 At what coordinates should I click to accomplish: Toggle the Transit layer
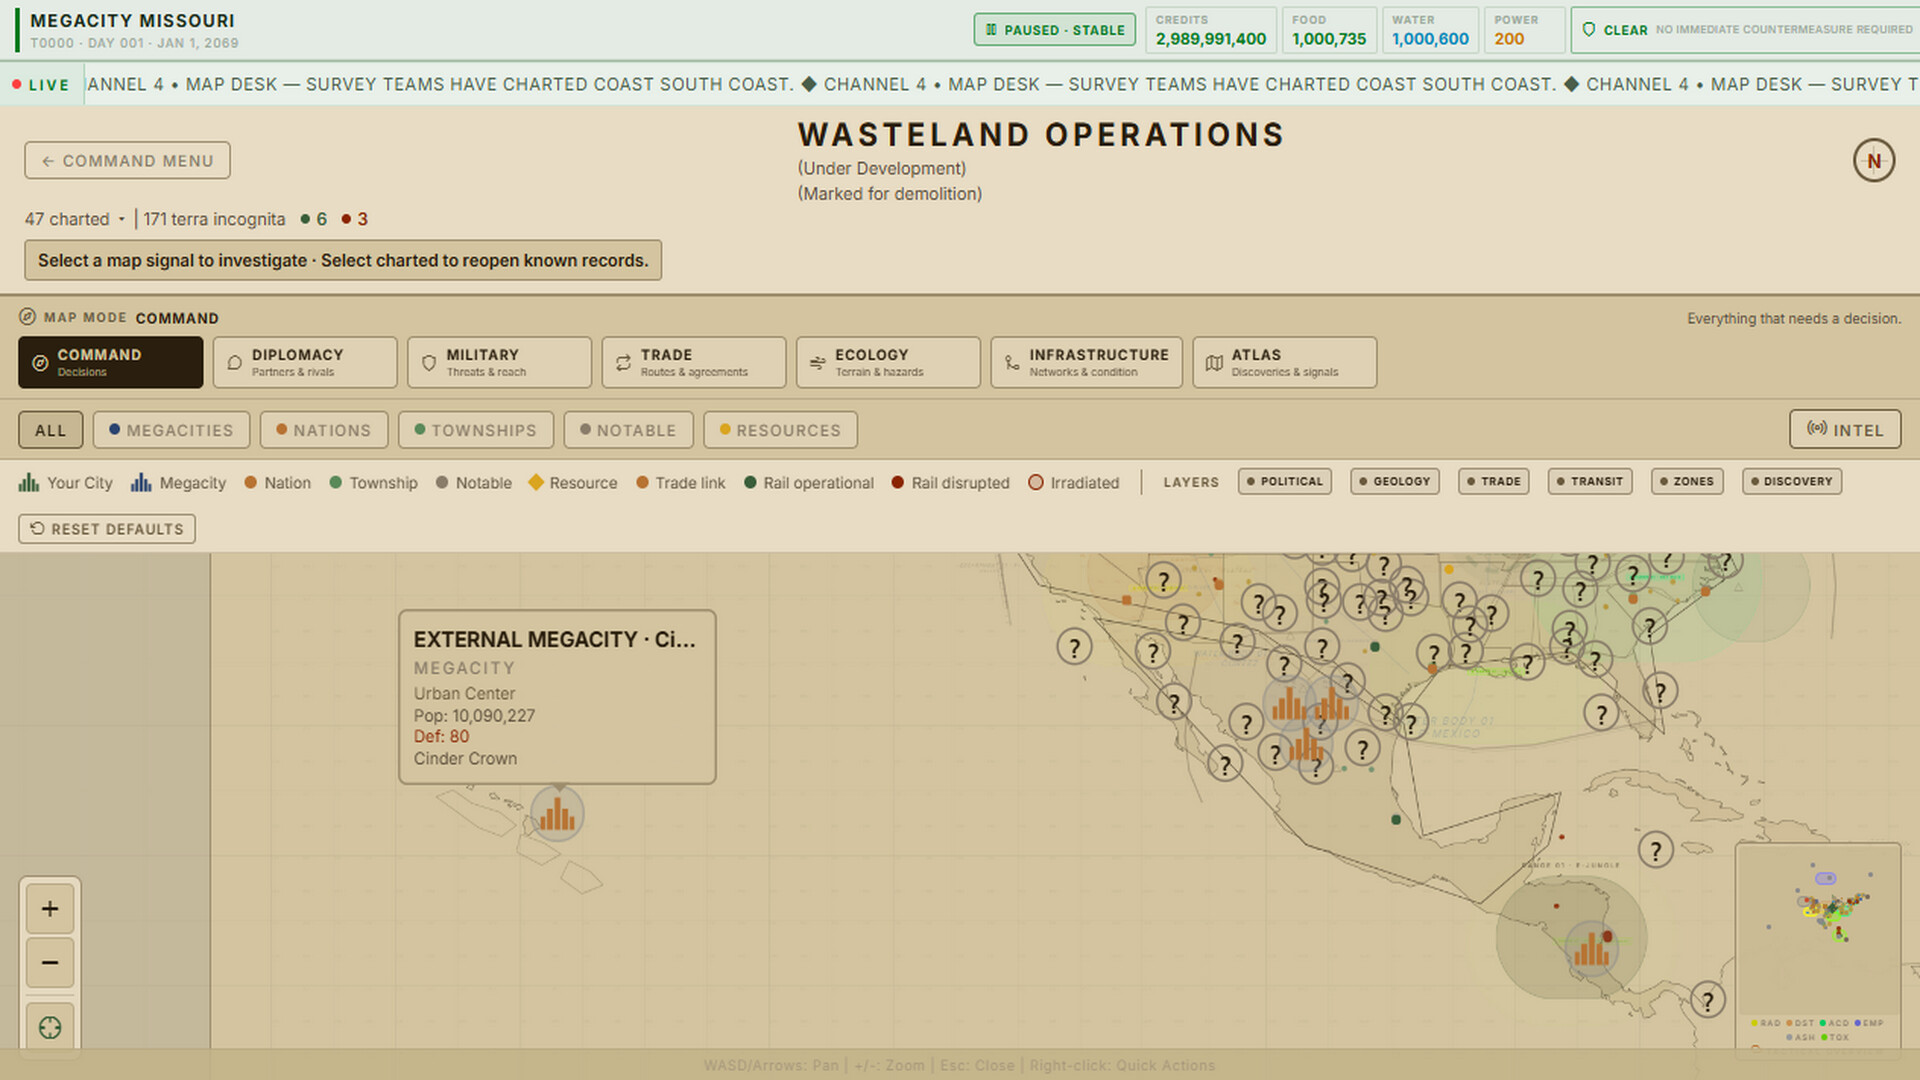pos(1590,482)
